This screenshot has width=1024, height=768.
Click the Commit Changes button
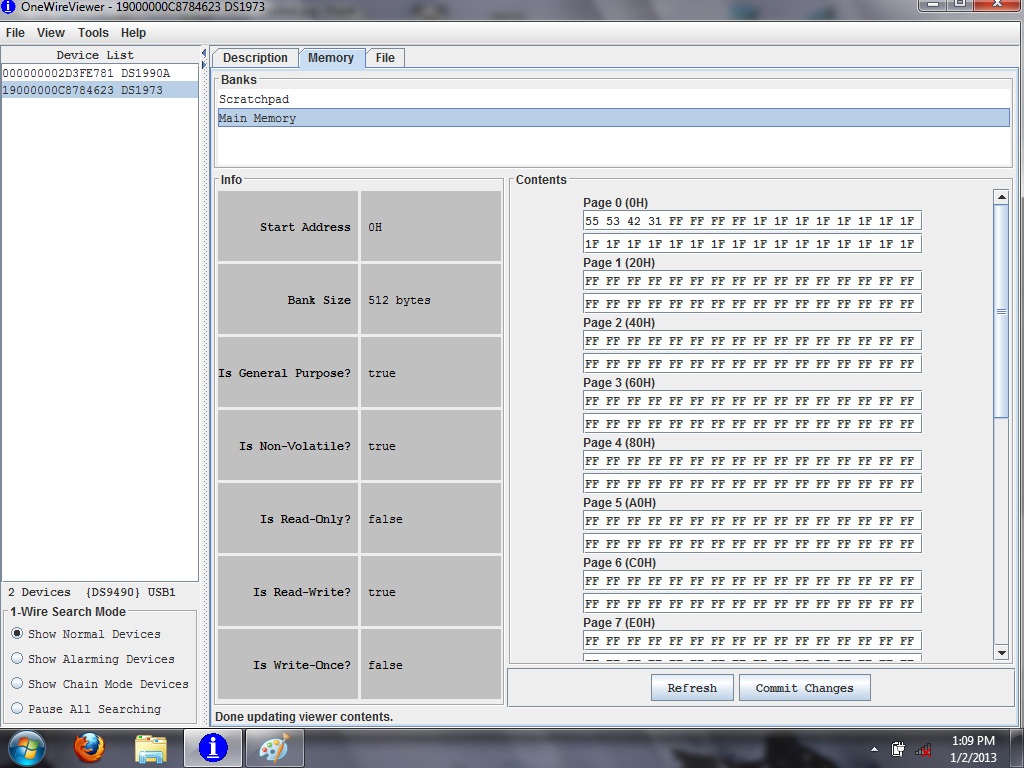[x=805, y=688]
